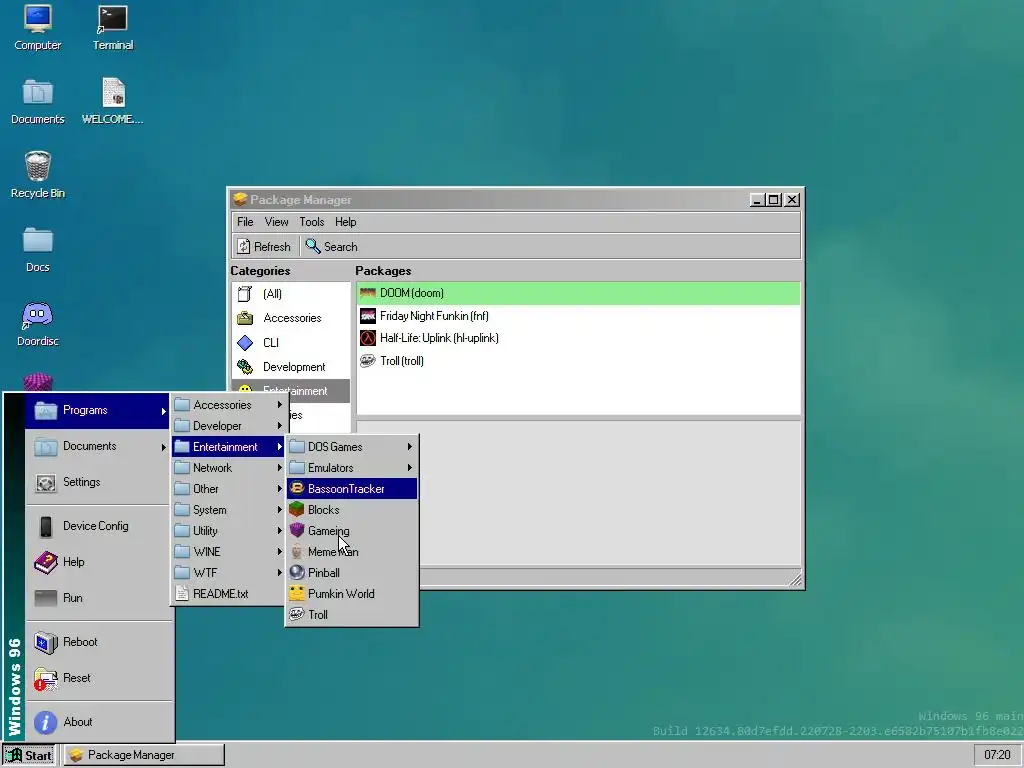The width and height of the screenshot is (1024, 768).
Task: Select the Half-Life: Uplink package
Action: 578,338
